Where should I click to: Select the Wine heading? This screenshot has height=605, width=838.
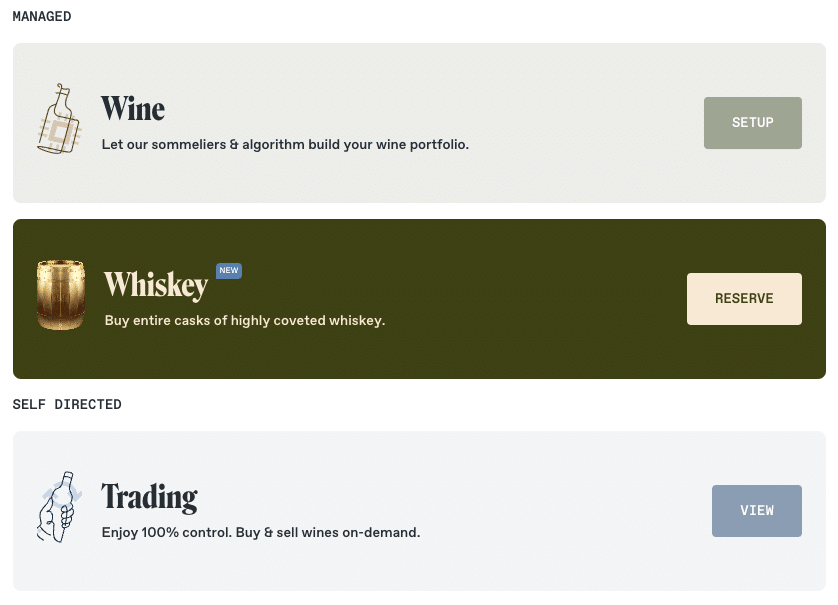pos(133,108)
